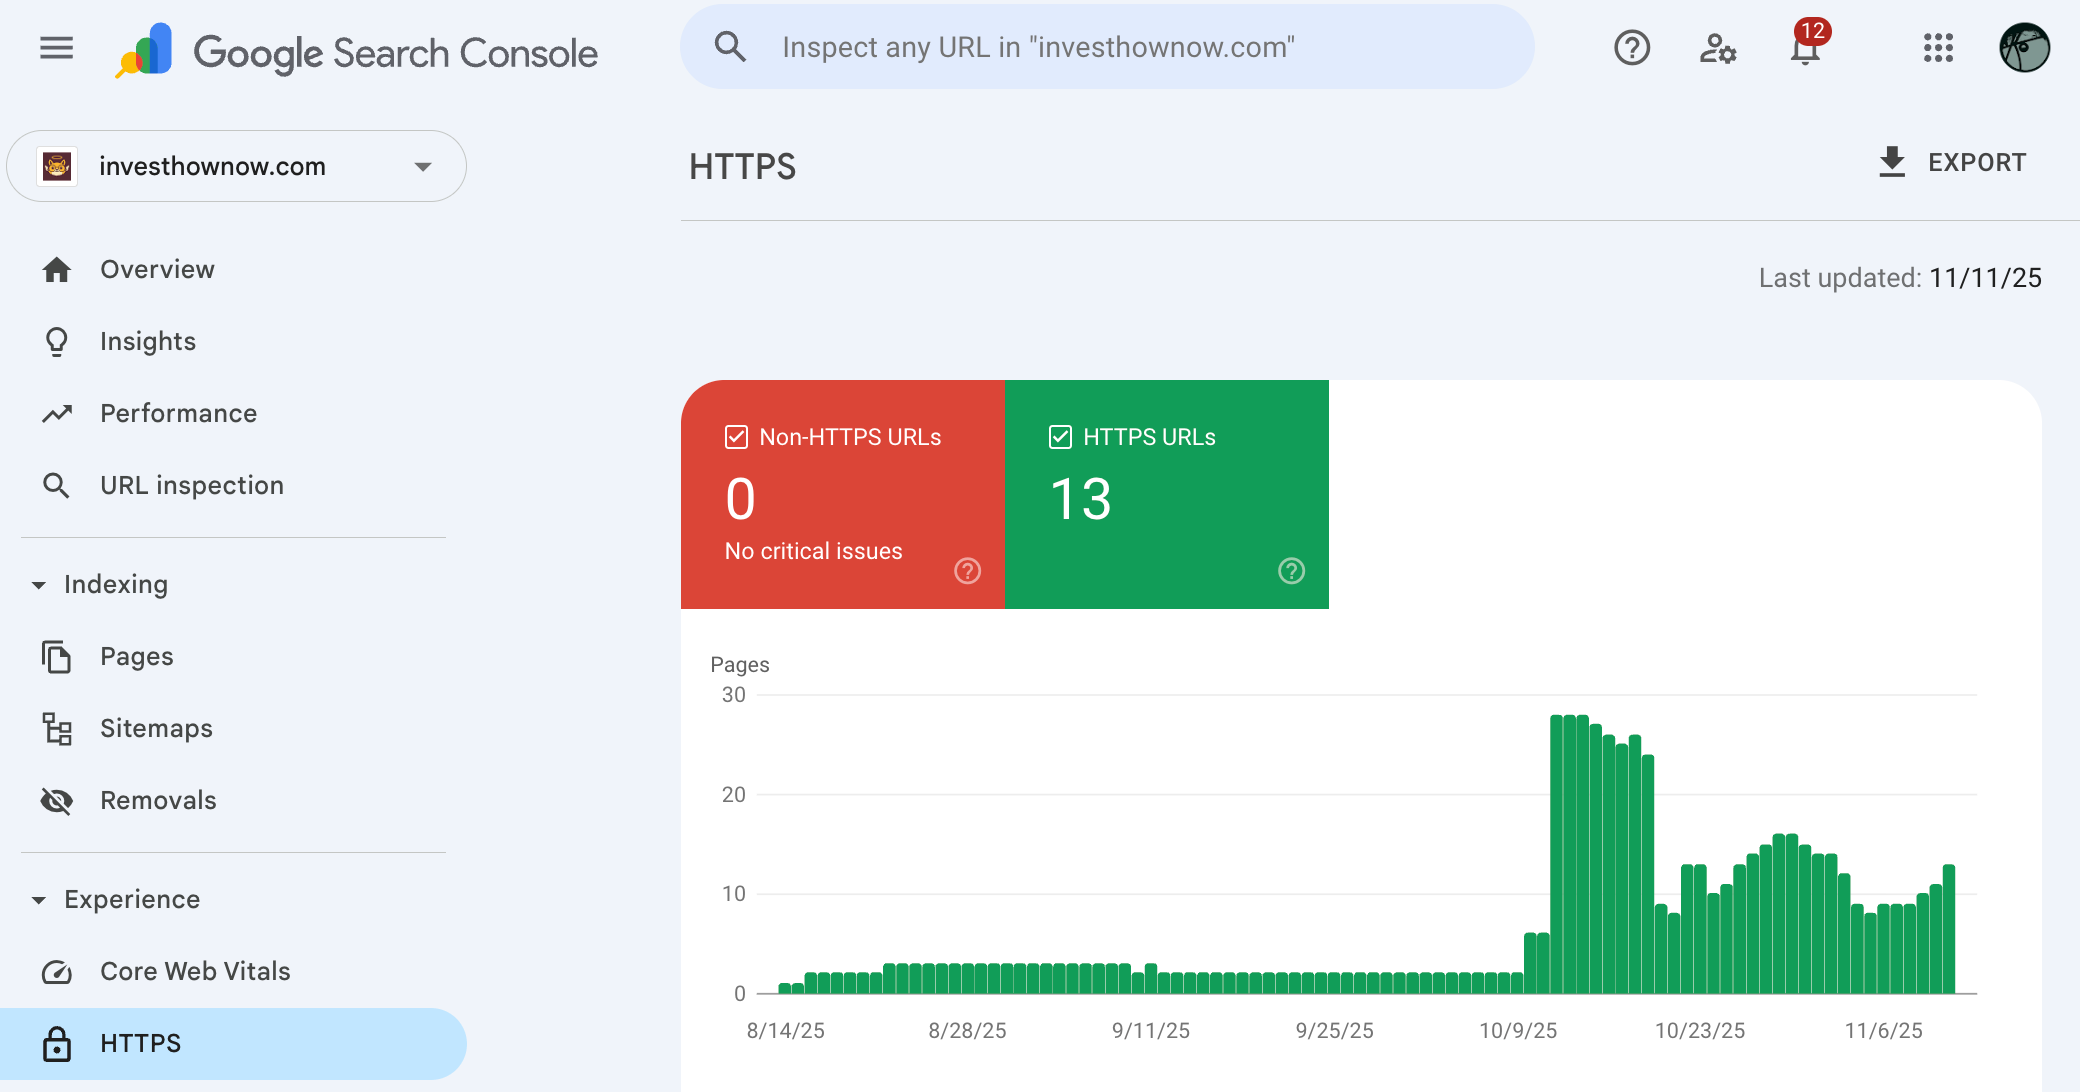Open the Google apps grid
Viewport: 2080px width, 1092px height.
click(x=1938, y=47)
